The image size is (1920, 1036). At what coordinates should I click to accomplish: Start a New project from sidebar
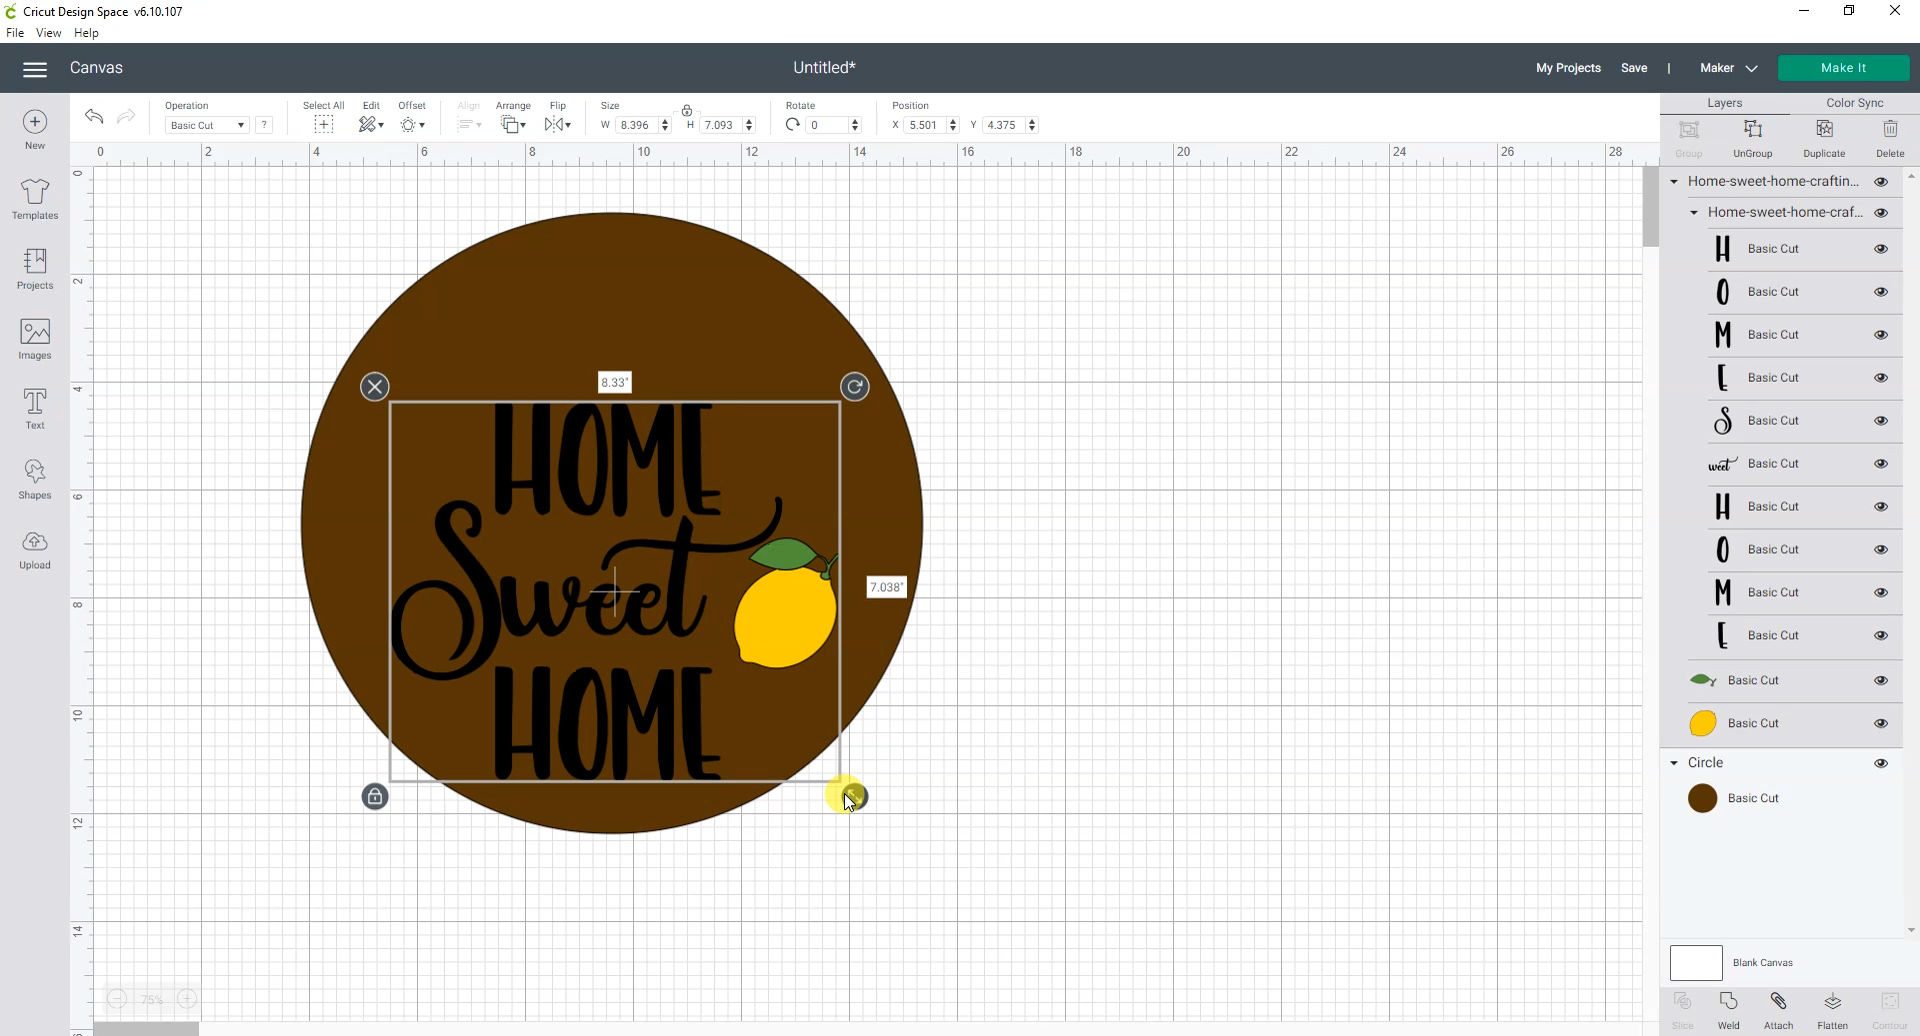coord(35,129)
